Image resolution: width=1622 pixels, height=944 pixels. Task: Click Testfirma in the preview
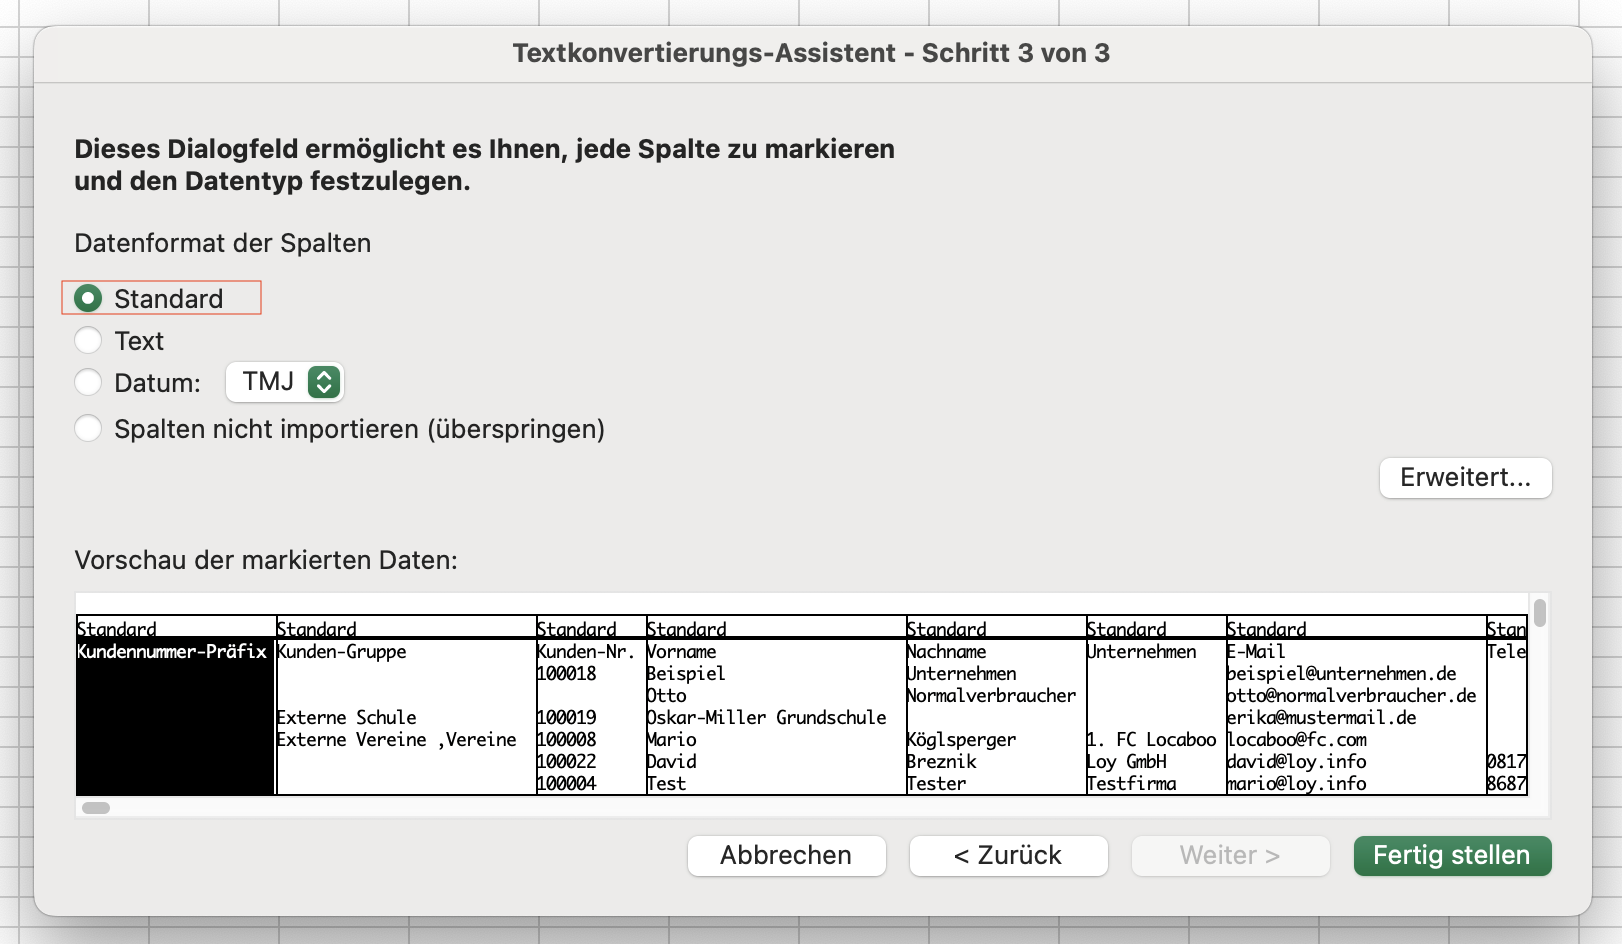tap(1132, 784)
